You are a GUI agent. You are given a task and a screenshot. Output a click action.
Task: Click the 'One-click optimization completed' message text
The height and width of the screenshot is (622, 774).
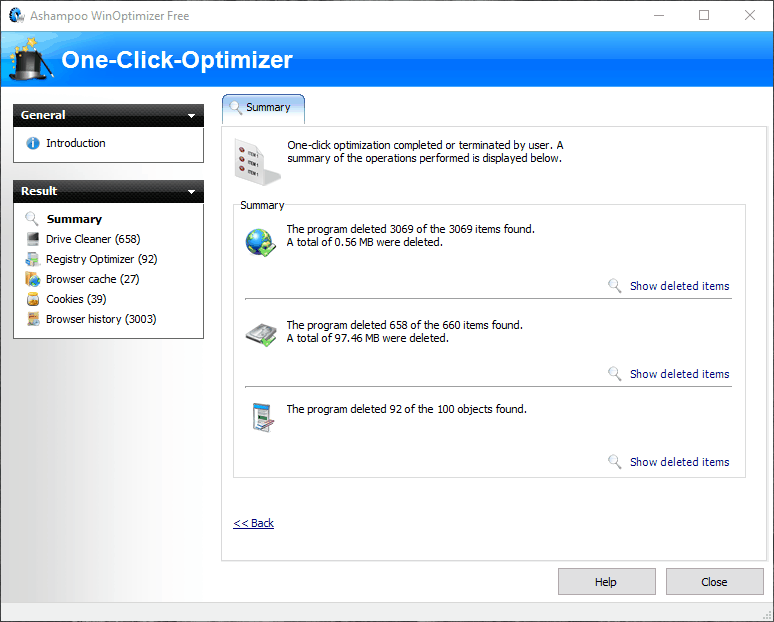(x=425, y=152)
